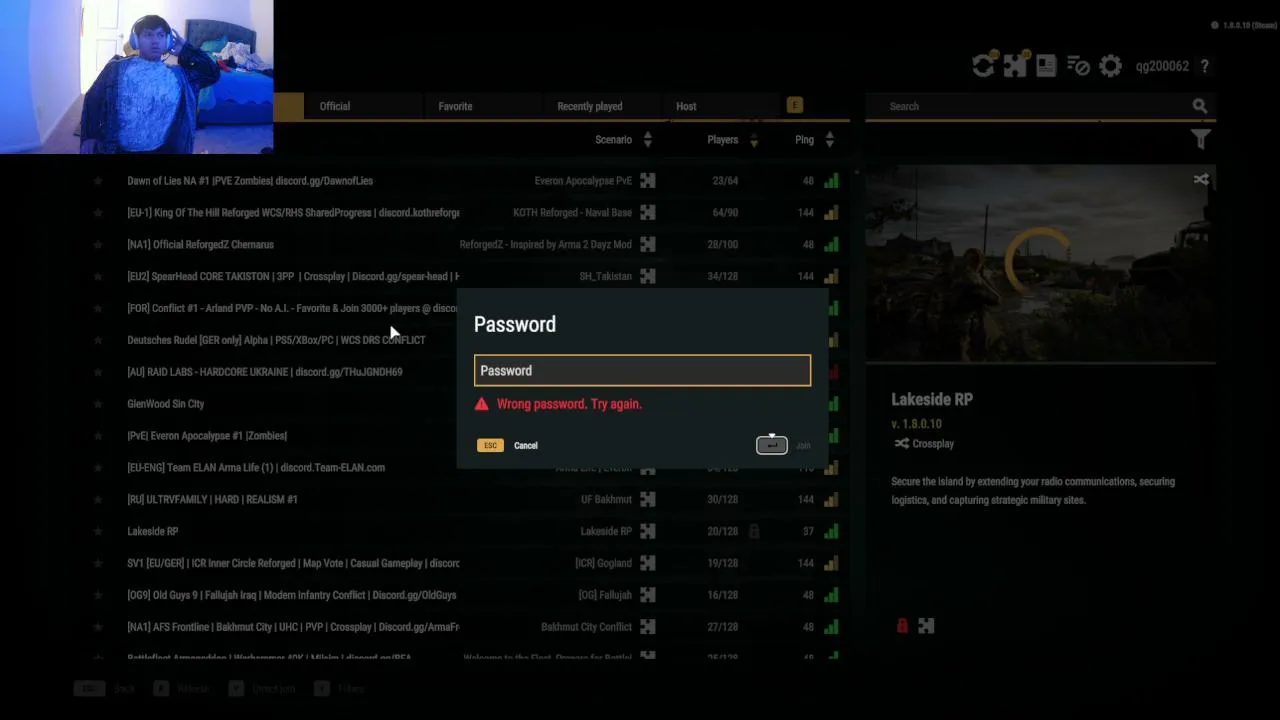
Task: Open the mods puzzle-piece icon
Action: [x=1015, y=66]
